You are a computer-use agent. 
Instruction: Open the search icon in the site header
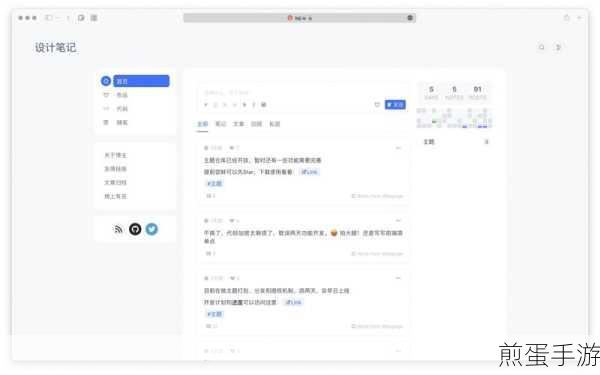tap(541, 47)
